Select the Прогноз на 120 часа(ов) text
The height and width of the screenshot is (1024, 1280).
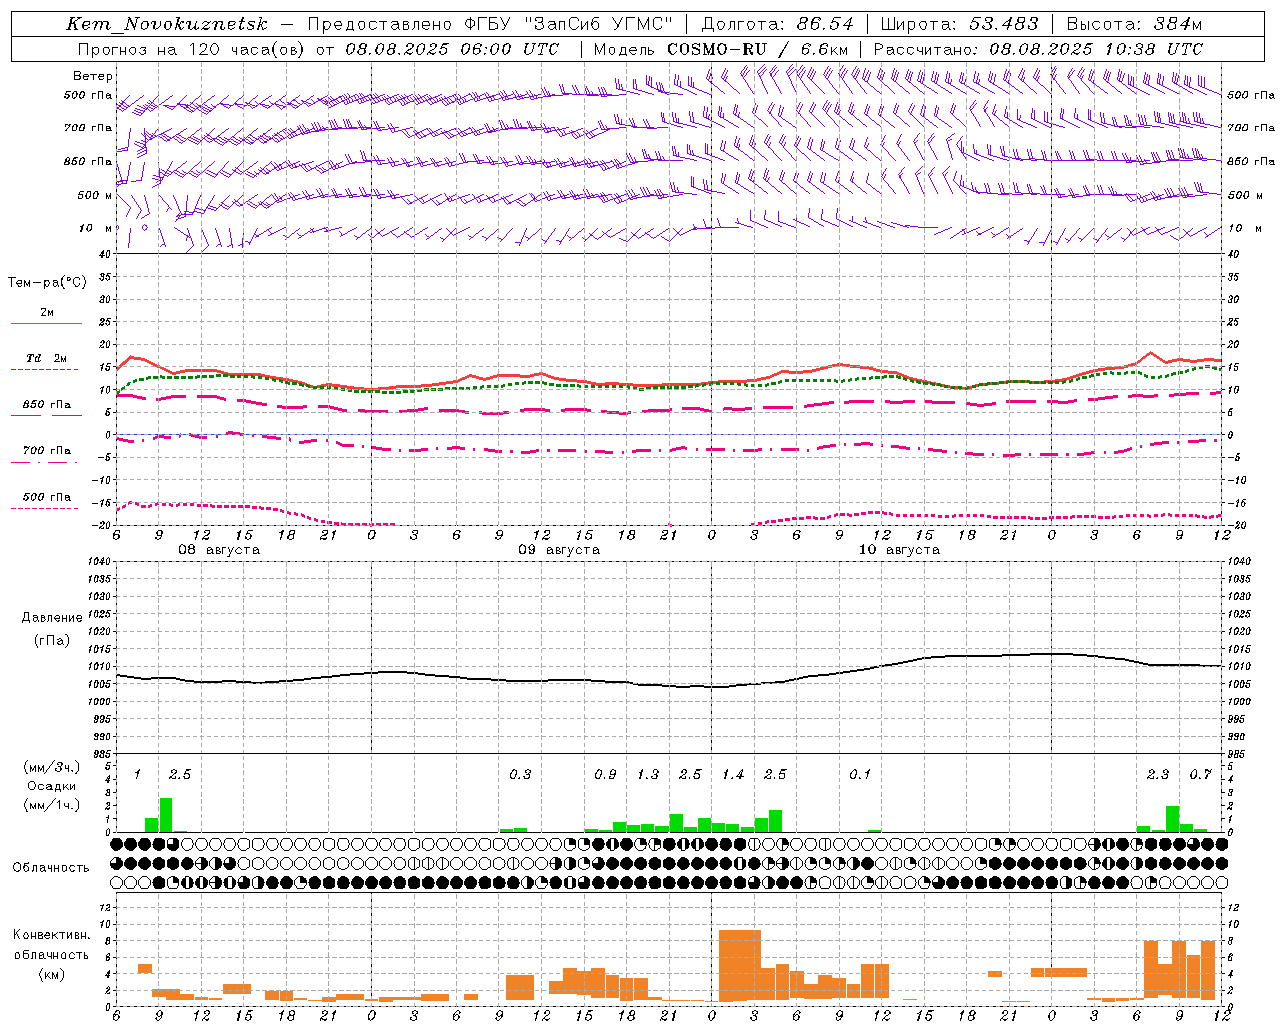coord(192,49)
